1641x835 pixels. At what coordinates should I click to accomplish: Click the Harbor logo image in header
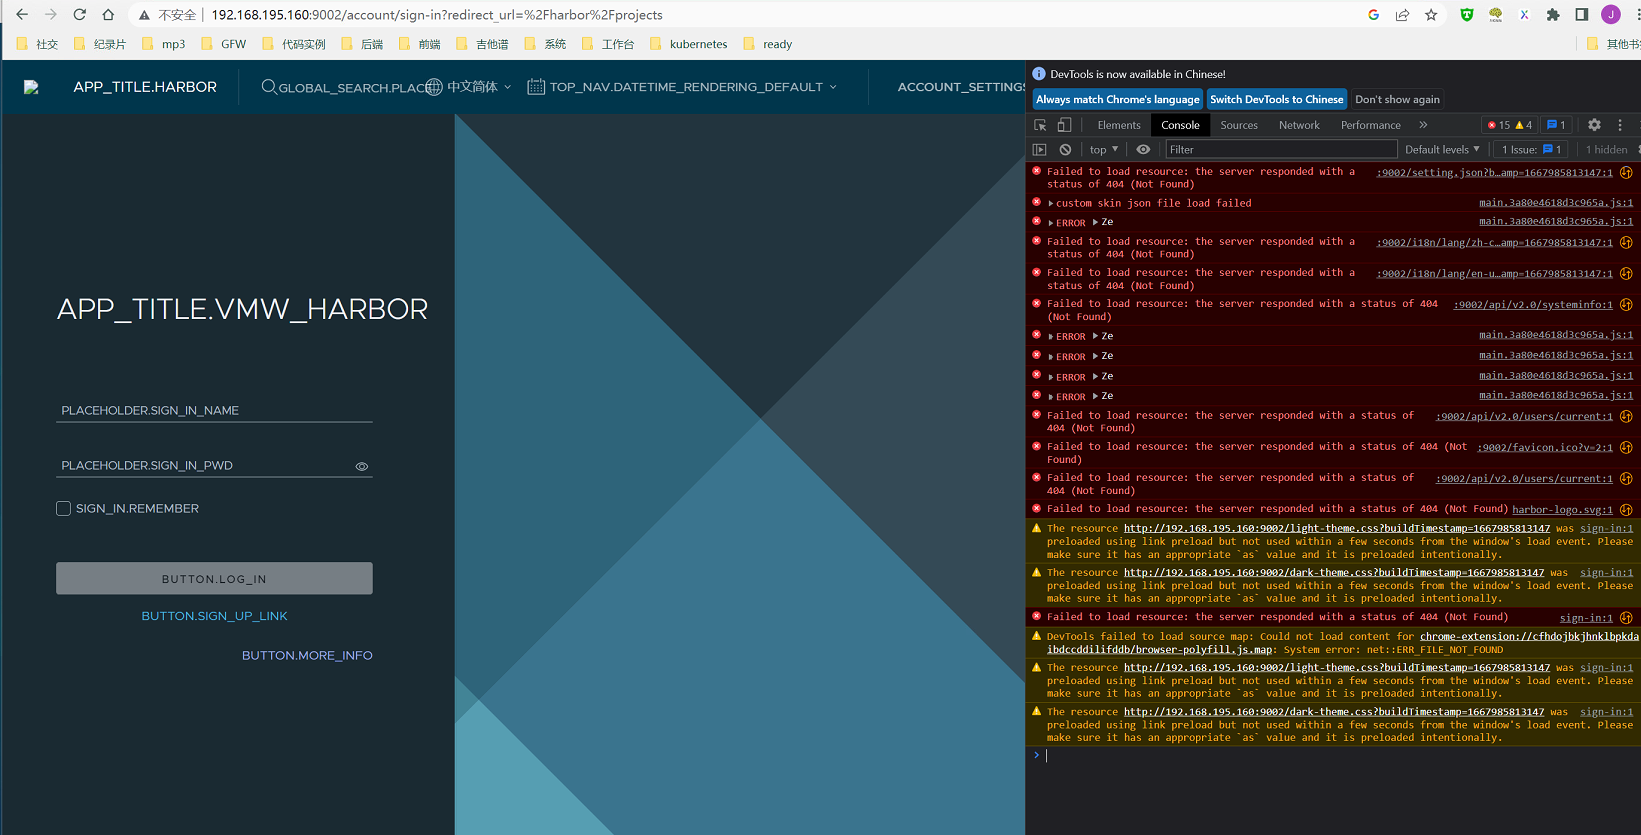click(x=31, y=87)
